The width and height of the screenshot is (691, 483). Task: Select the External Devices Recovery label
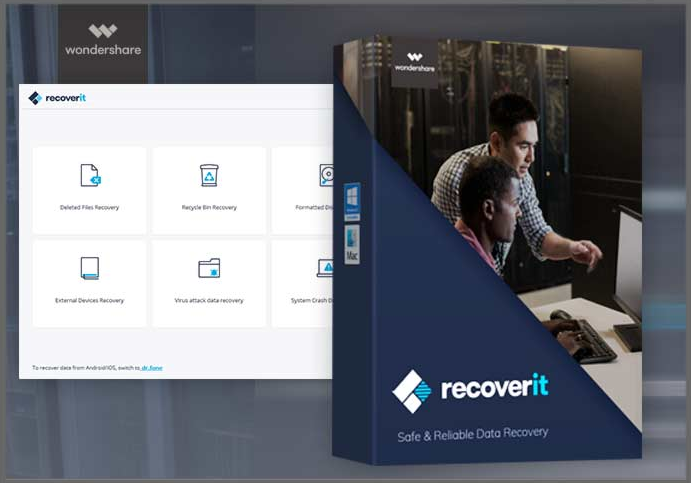click(89, 301)
